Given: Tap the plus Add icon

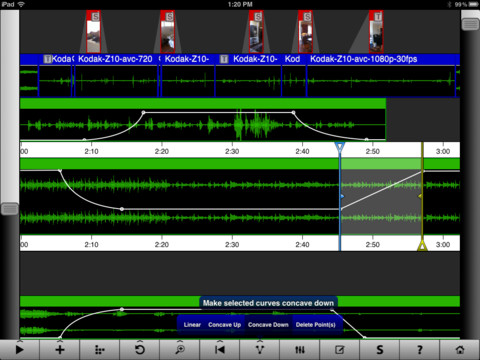Looking at the screenshot, I should pyautogui.click(x=60, y=350).
